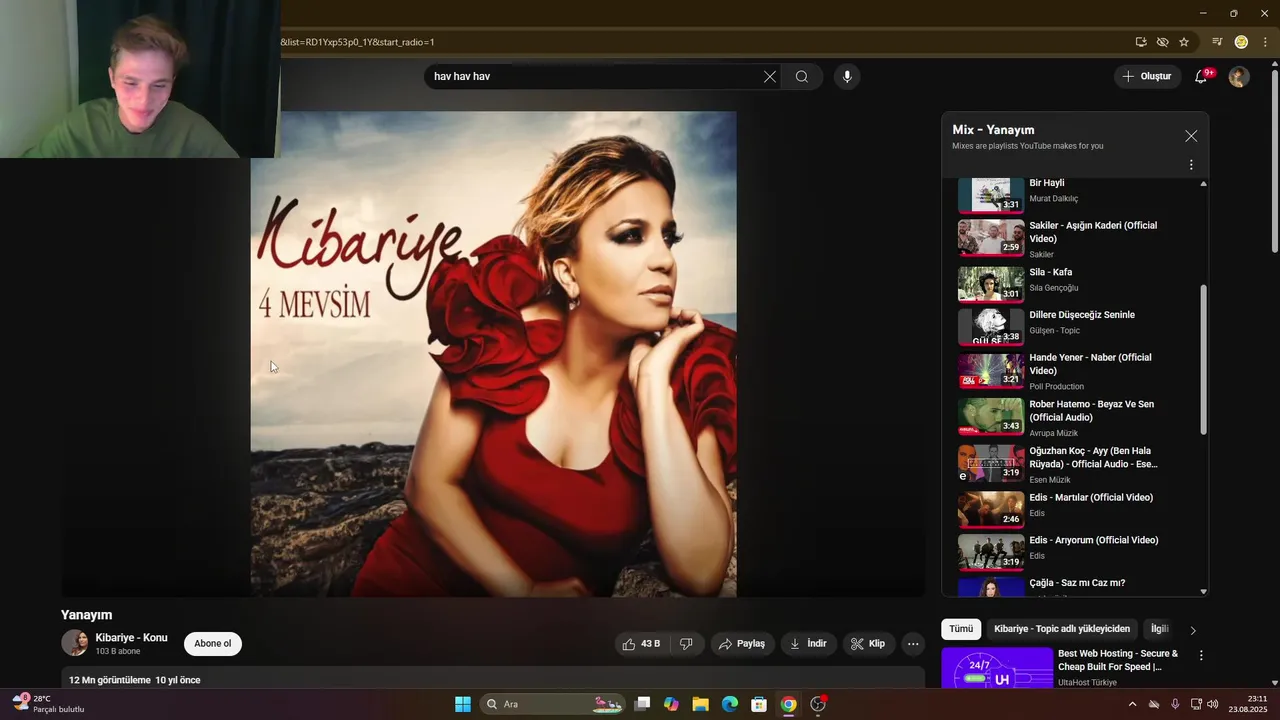Click the browser address bar URL
Image resolution: width=1280 pixels, height=720 pixels.
click(x=356, y=42)
